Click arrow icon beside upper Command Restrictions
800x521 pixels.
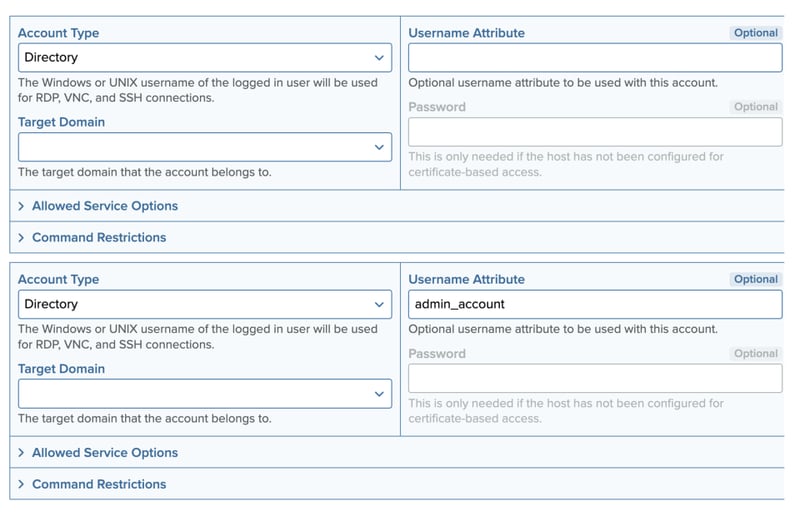(x=22, y=238)
